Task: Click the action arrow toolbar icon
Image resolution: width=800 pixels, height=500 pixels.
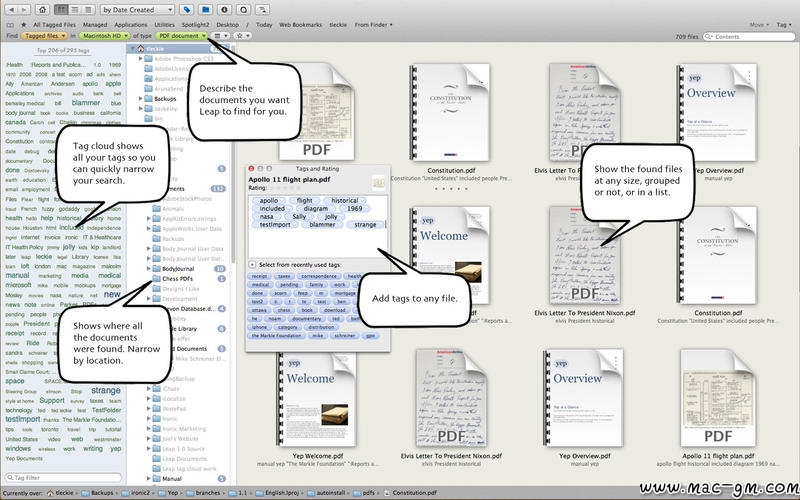Action: [262, 9]
